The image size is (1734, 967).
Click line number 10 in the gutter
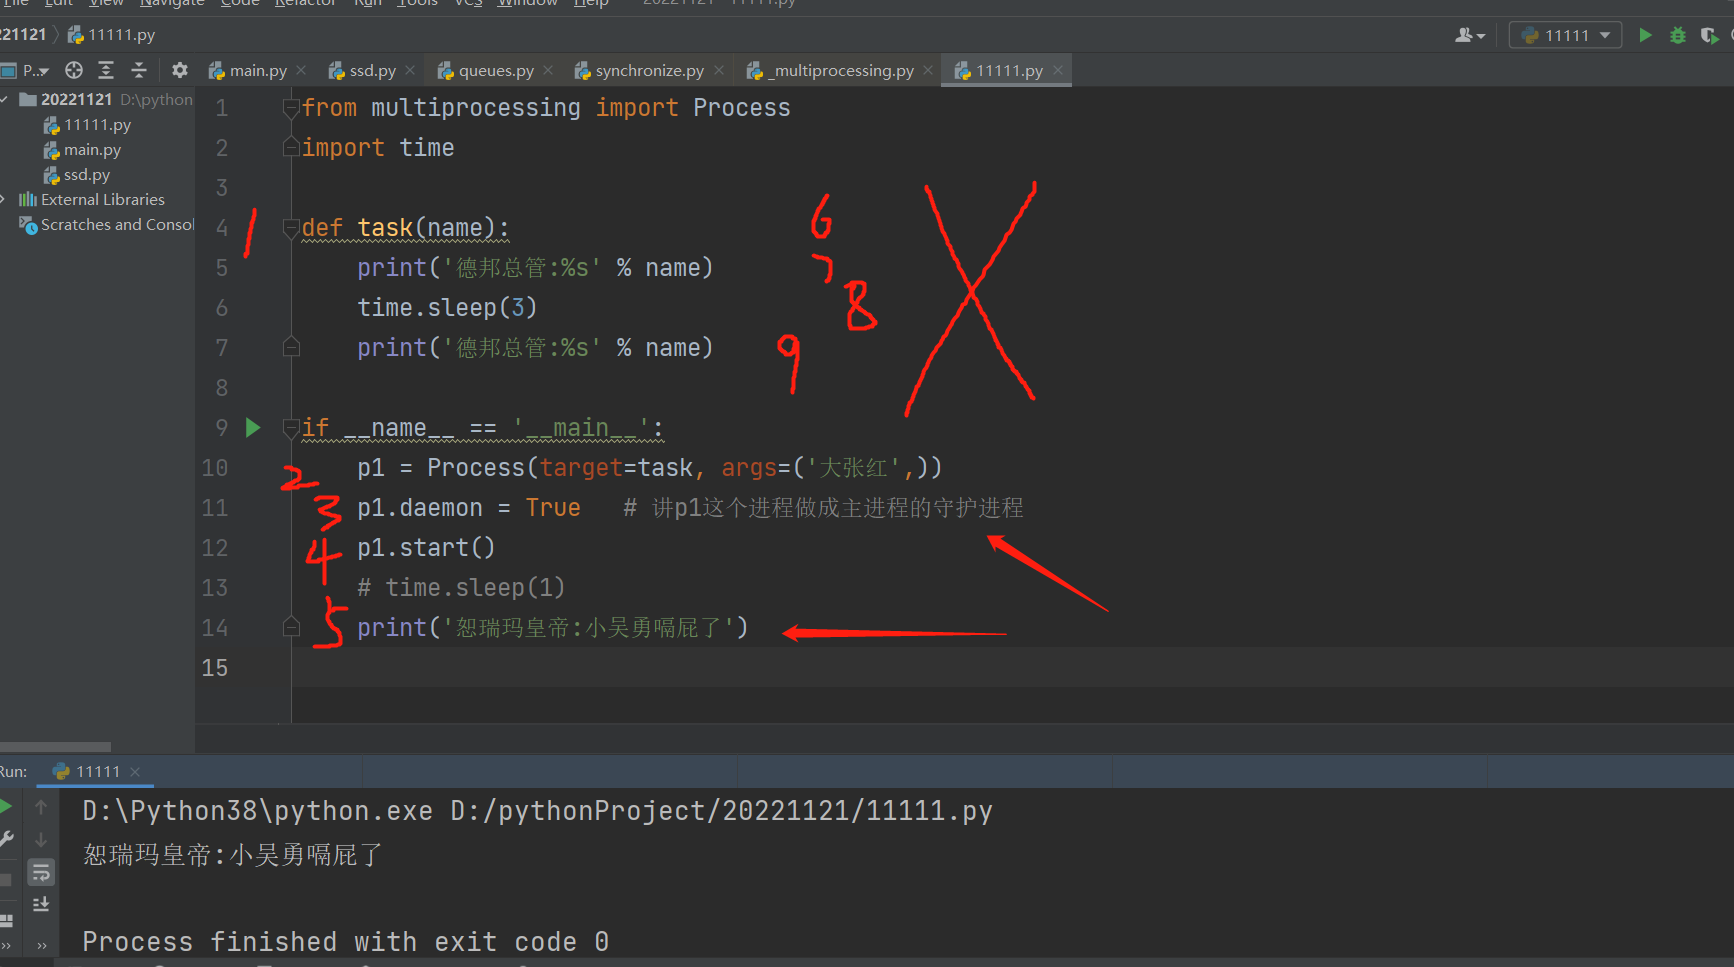coord(215,468)
